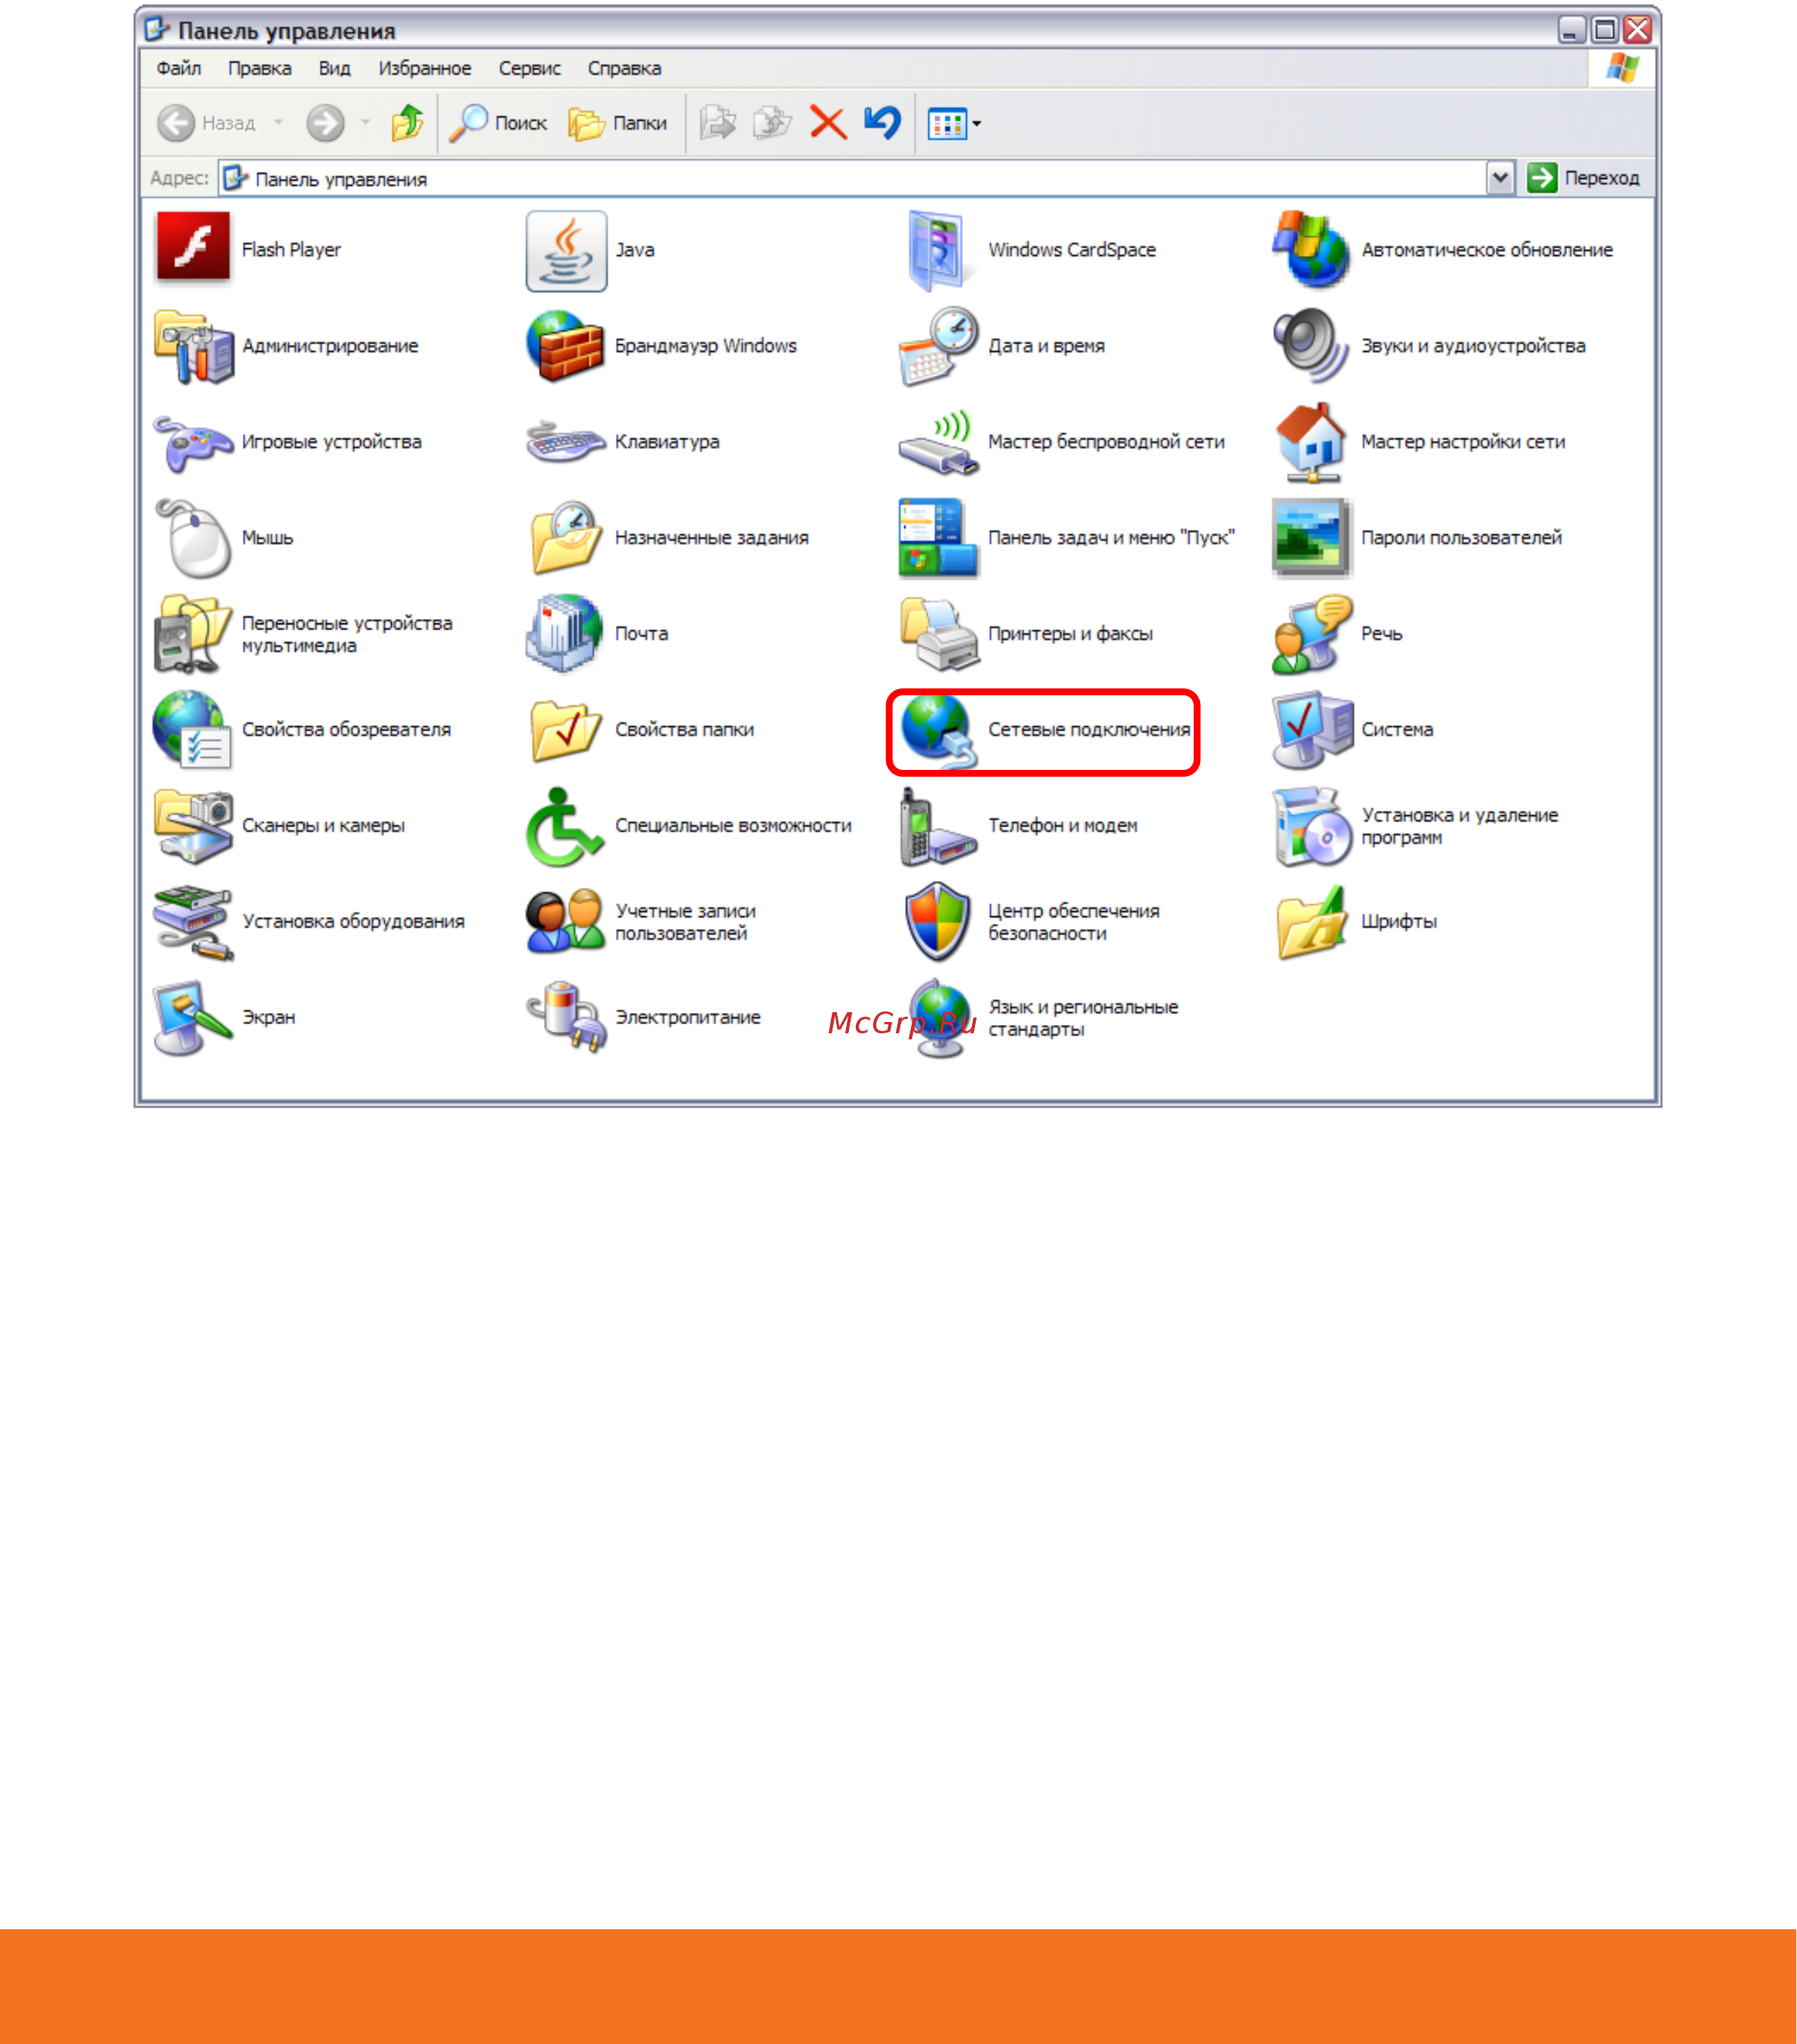1797x2044 pixels.
Task: Open the Звуки и аудиоустройства icon
Action: coord(1311,346)
